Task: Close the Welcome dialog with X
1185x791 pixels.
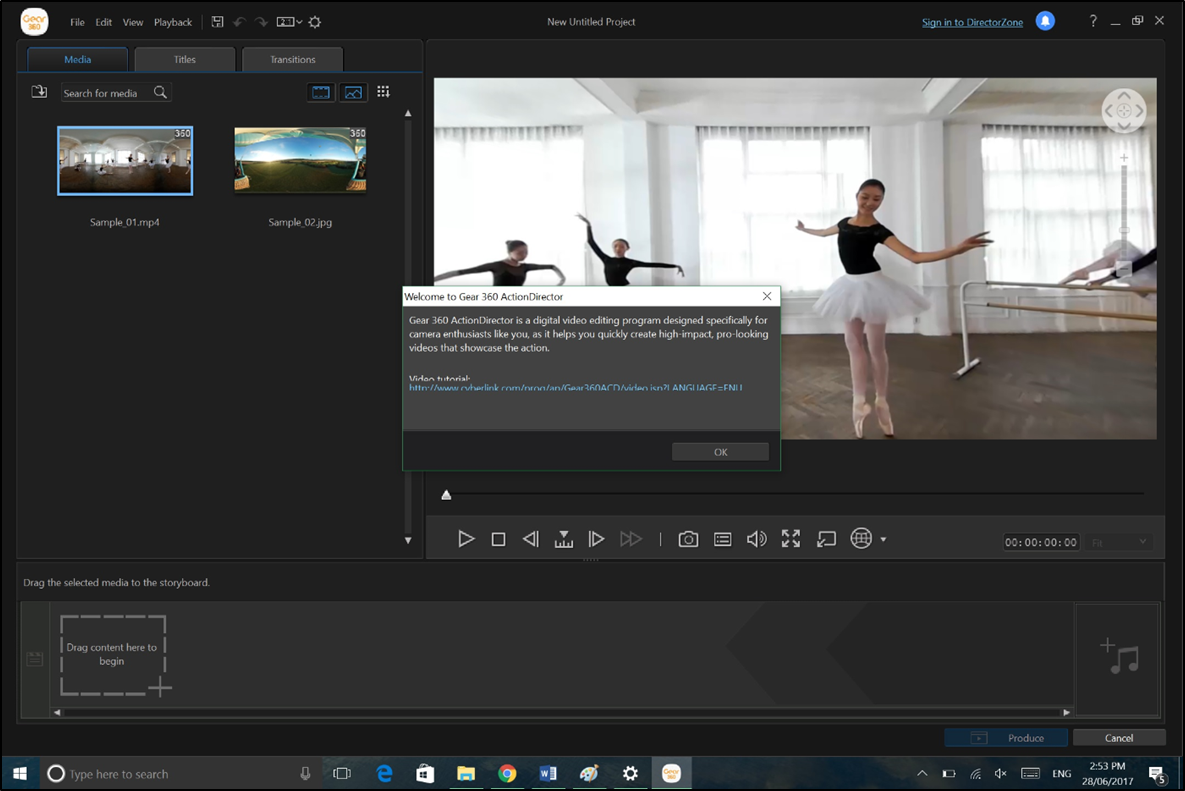Action: coord(767,296)
